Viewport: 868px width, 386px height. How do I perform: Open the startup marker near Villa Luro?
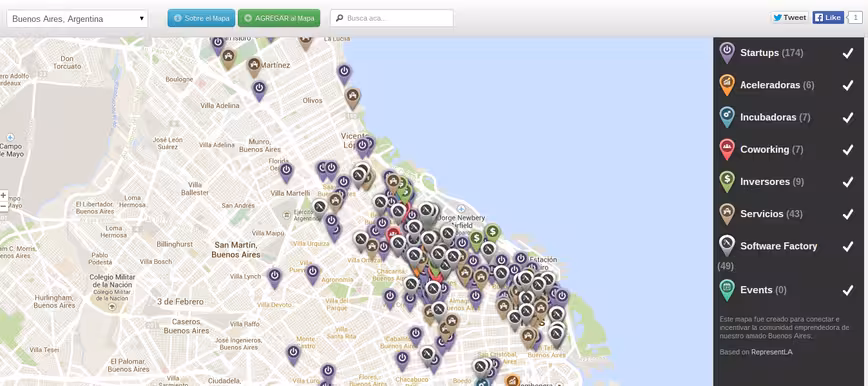click(328, 373)
